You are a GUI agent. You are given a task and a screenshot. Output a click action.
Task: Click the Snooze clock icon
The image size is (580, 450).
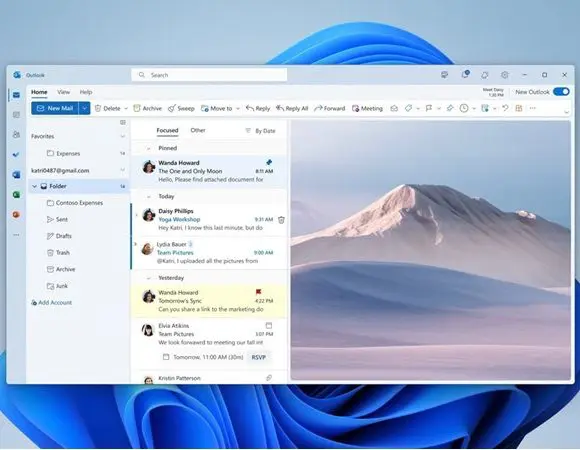464,108
